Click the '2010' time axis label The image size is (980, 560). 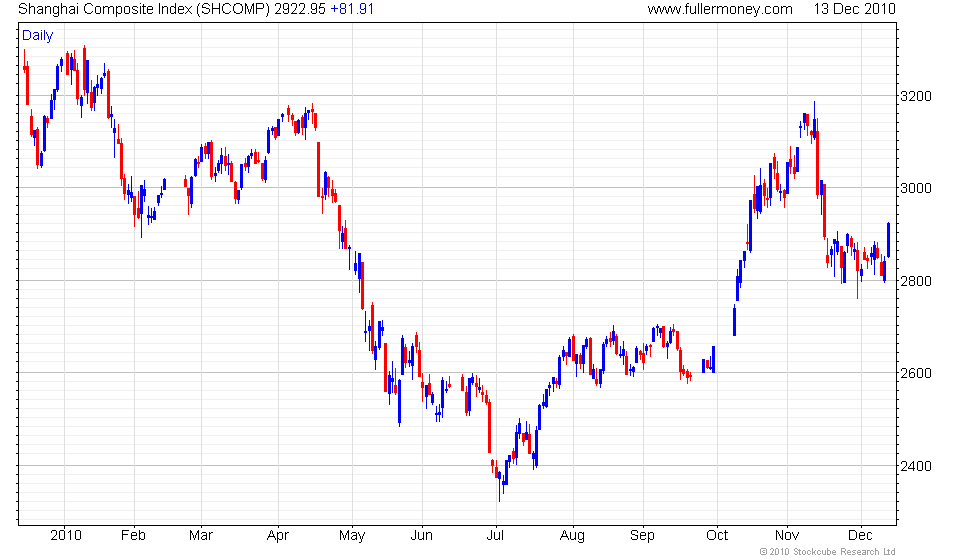[x=66, y=536]
